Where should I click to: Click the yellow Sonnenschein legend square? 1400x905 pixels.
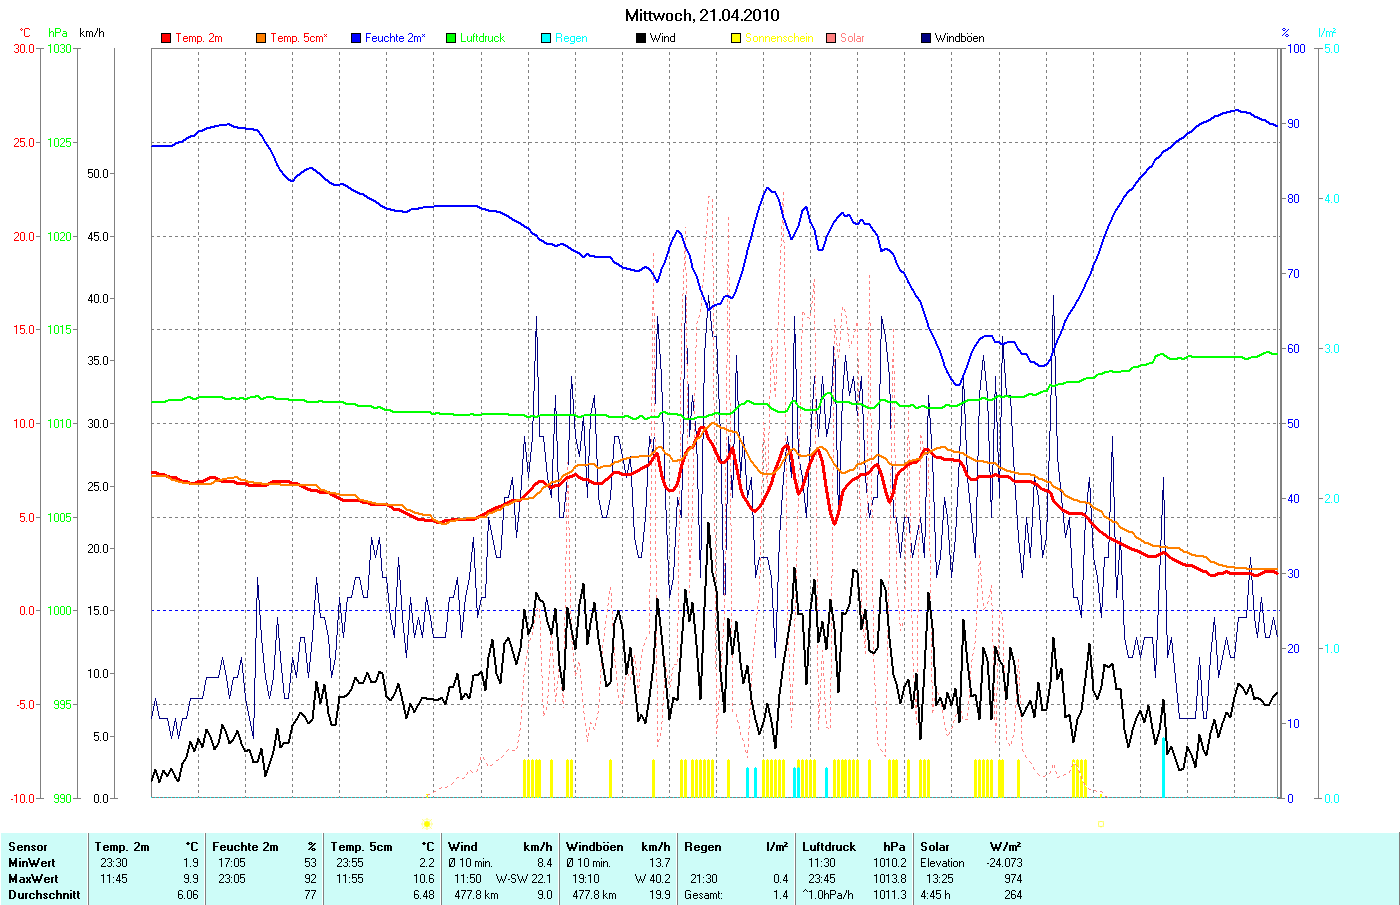(x=736, y=38)
